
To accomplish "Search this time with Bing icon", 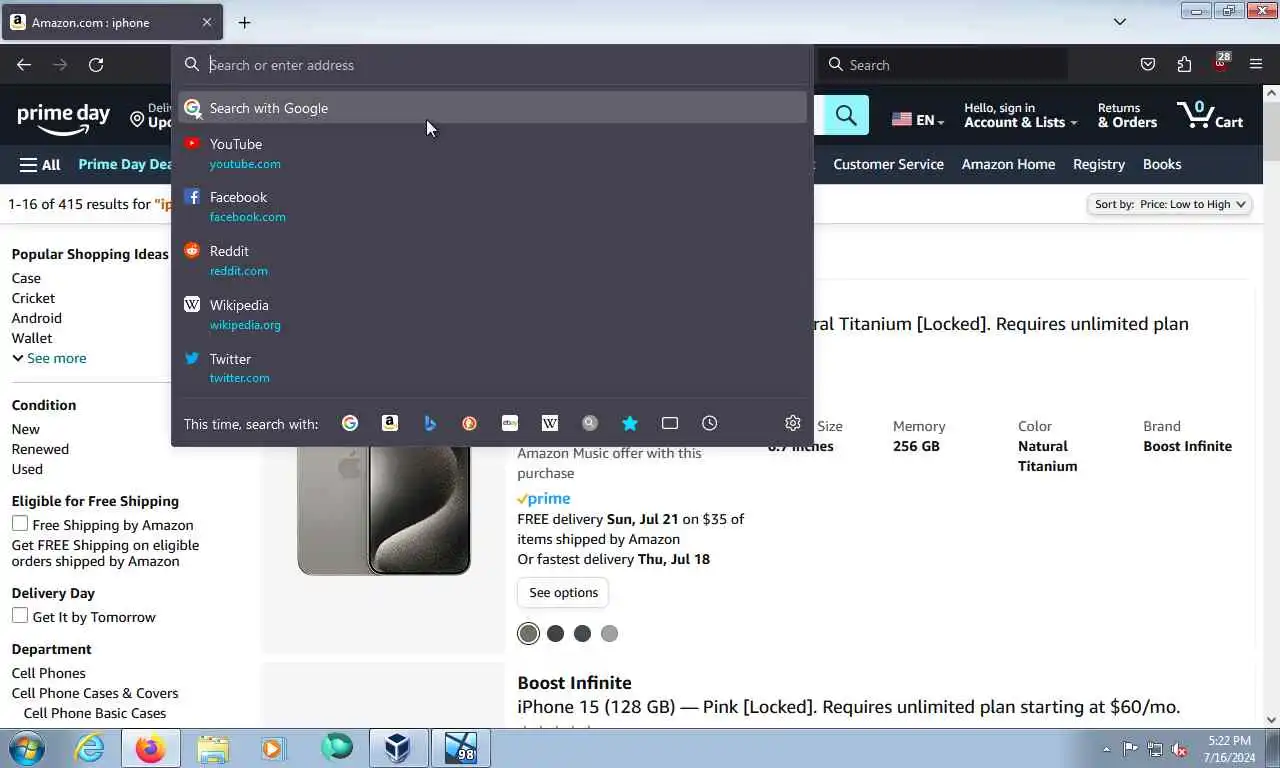I will [430, 423].
